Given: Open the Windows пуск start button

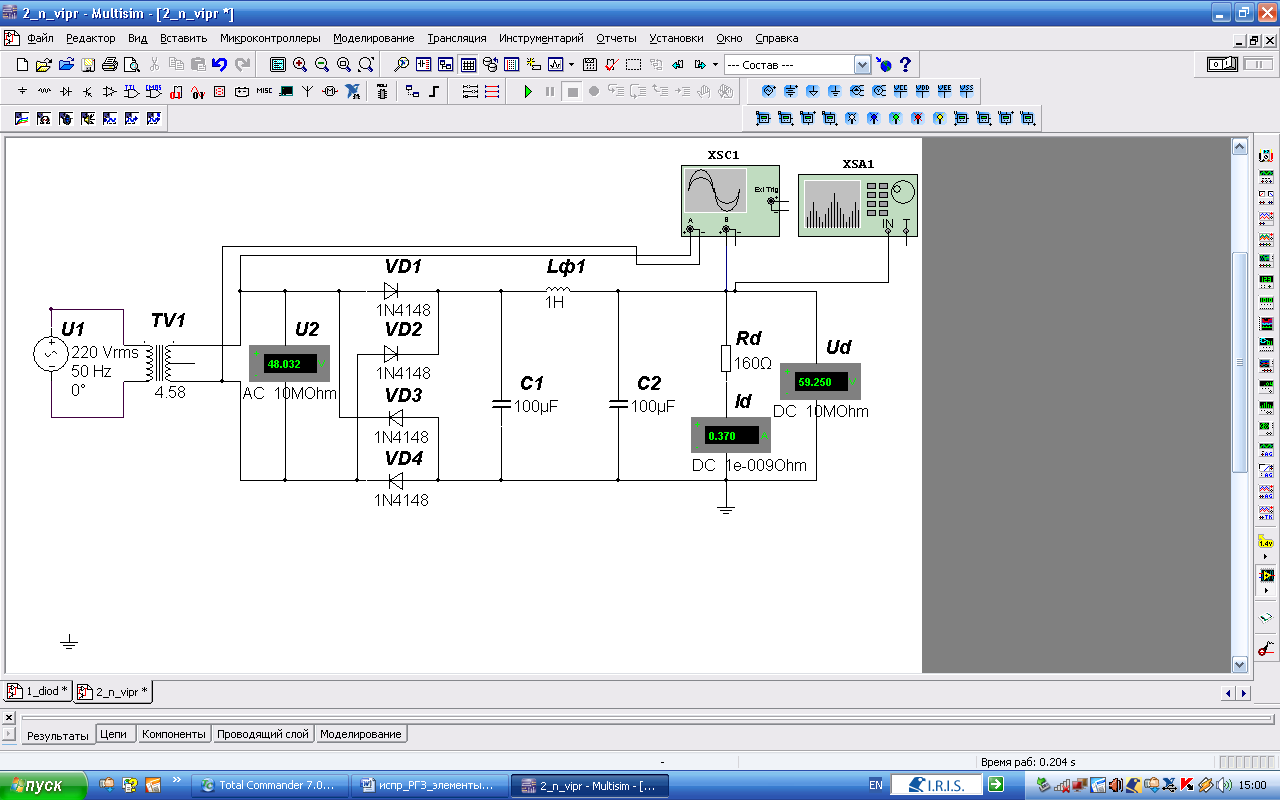Looking at the screenshot, I should [x=43, y=785].
